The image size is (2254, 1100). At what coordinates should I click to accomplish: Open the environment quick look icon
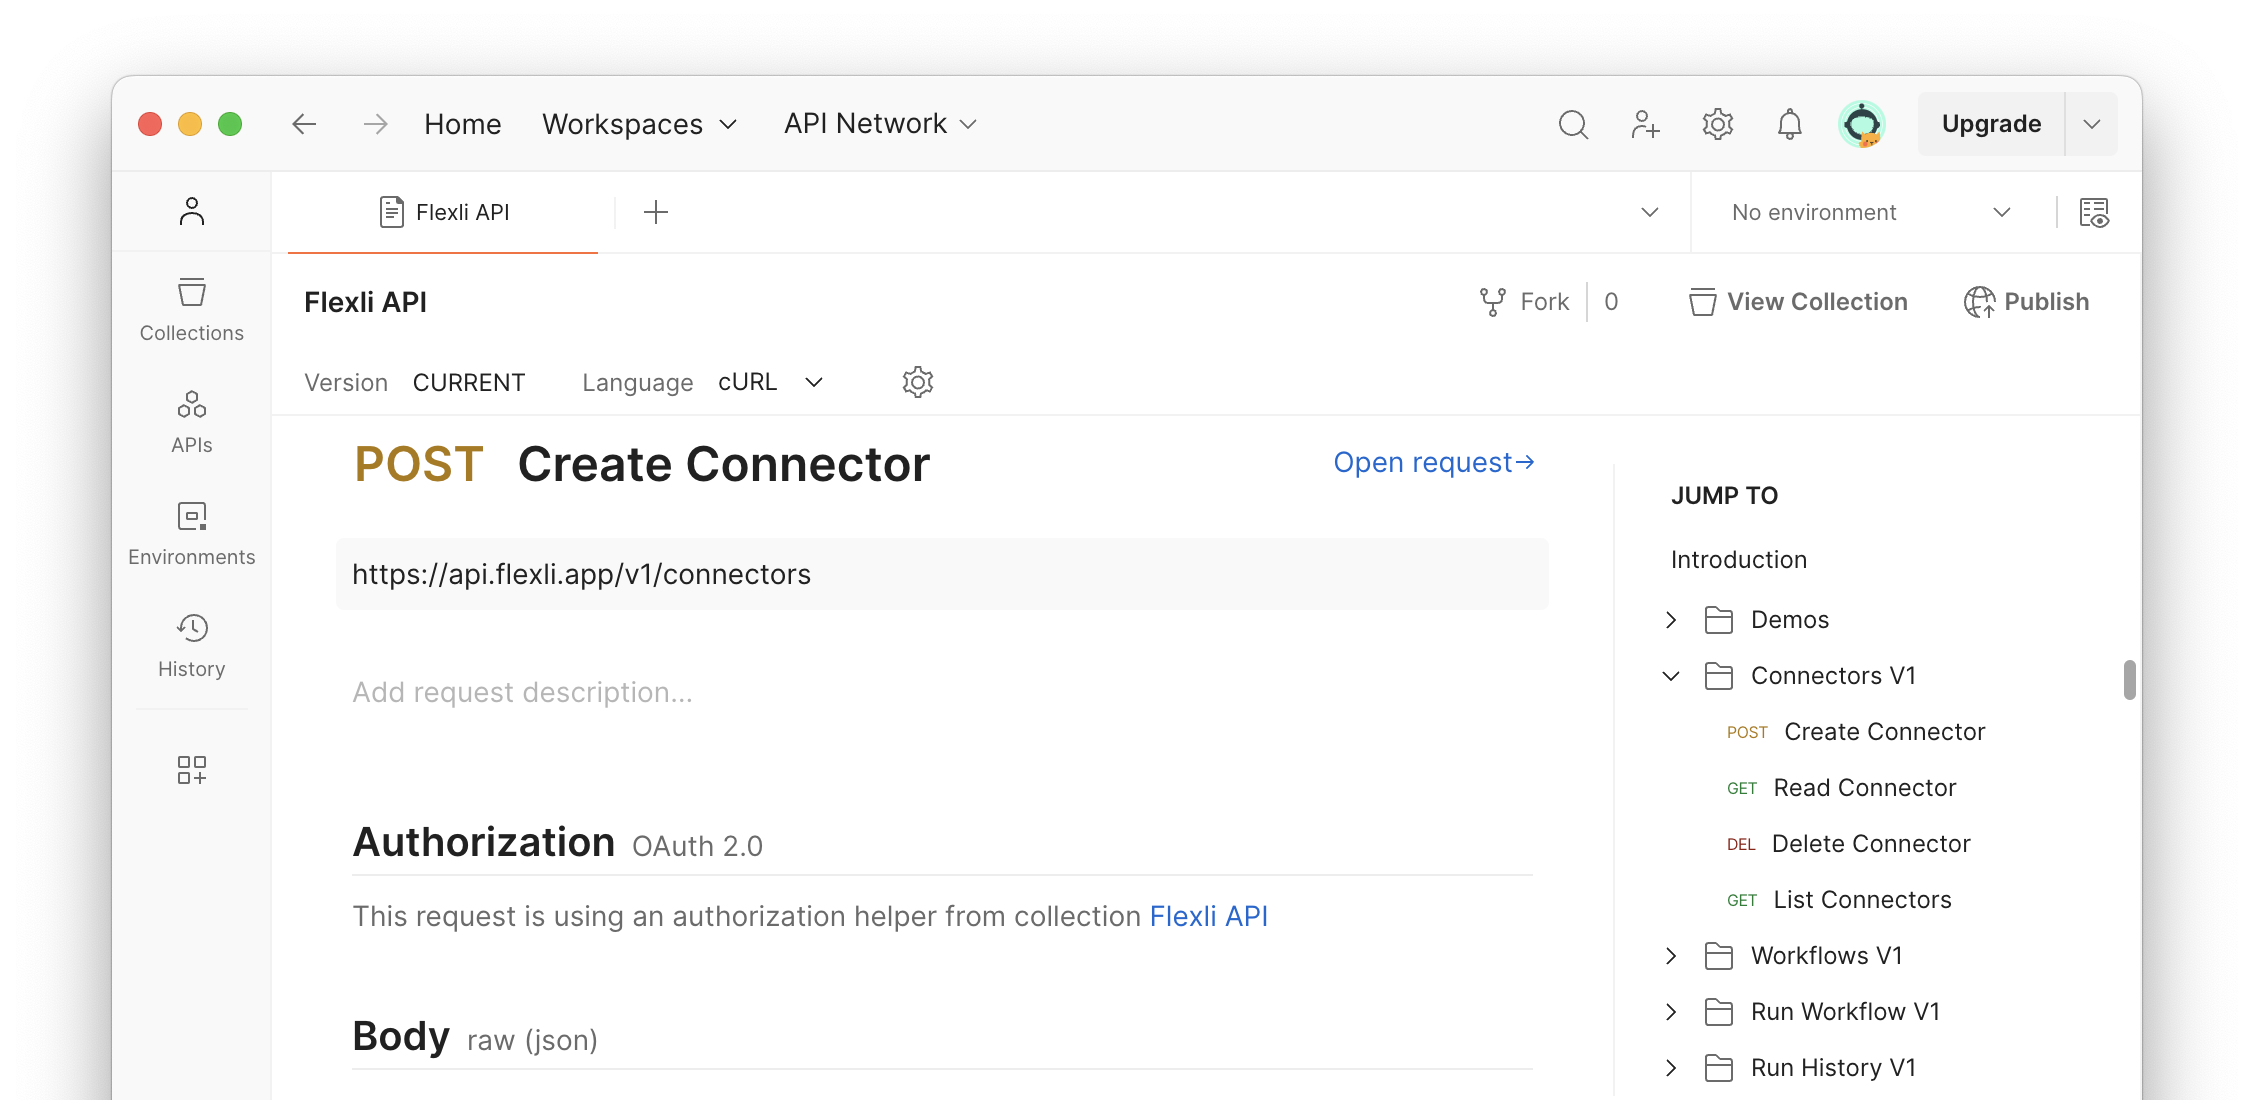2094,212
